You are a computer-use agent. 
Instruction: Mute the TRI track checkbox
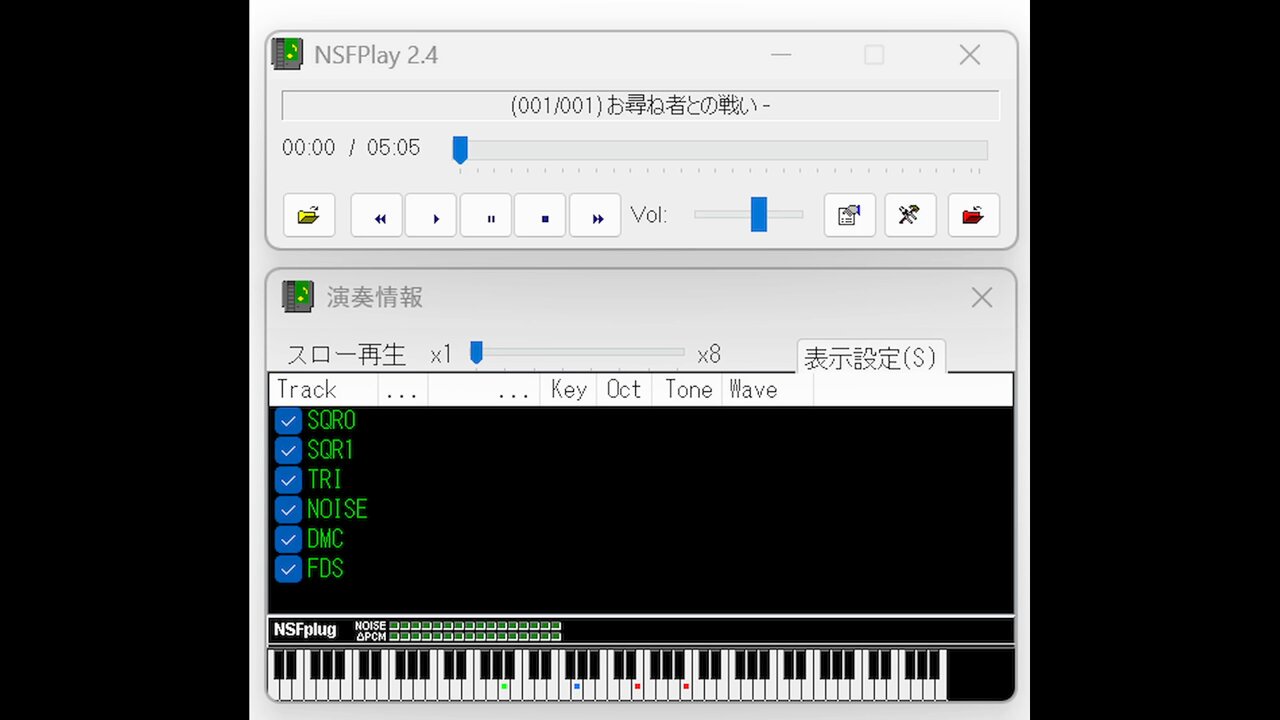coord(288,480)
